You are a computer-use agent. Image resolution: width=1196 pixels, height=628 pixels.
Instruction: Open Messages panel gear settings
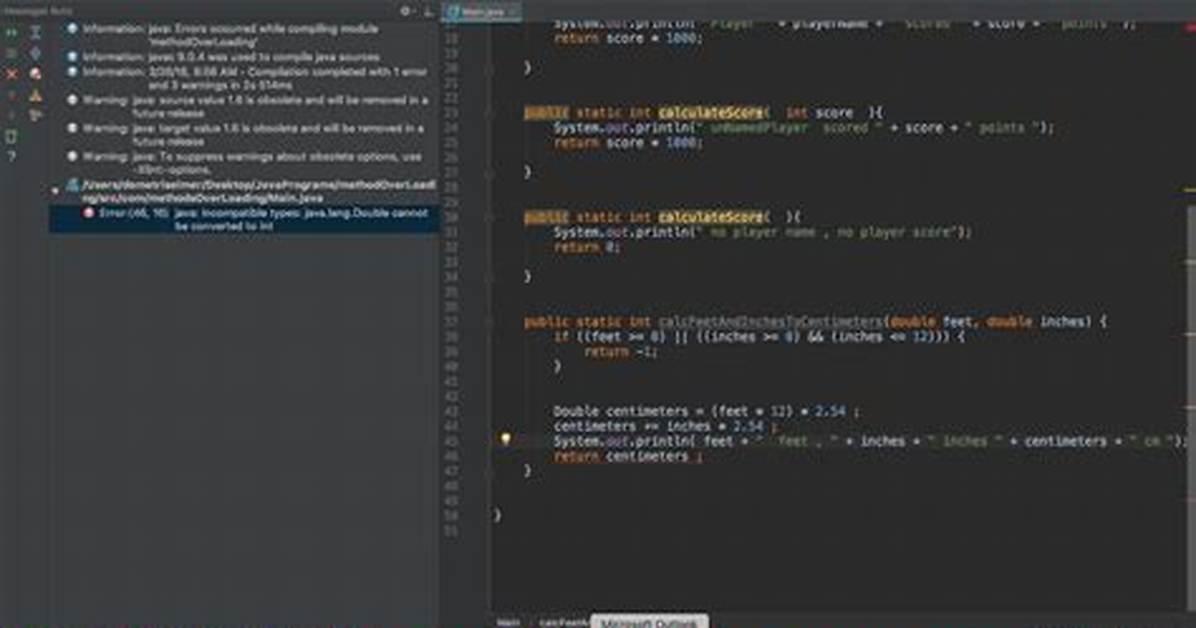[x=405, y=11]
